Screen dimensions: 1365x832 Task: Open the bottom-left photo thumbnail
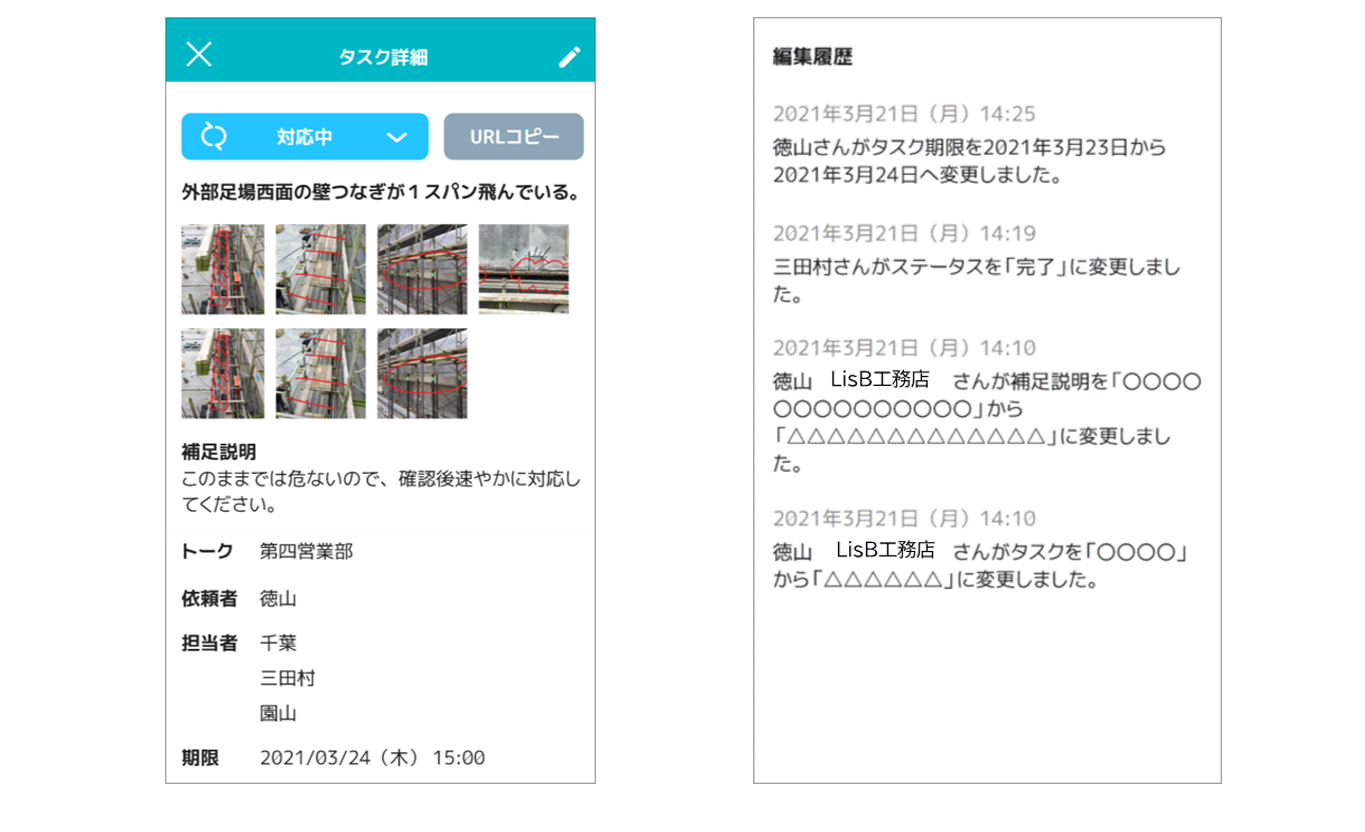pyautogui.click(x=222, y=370)
